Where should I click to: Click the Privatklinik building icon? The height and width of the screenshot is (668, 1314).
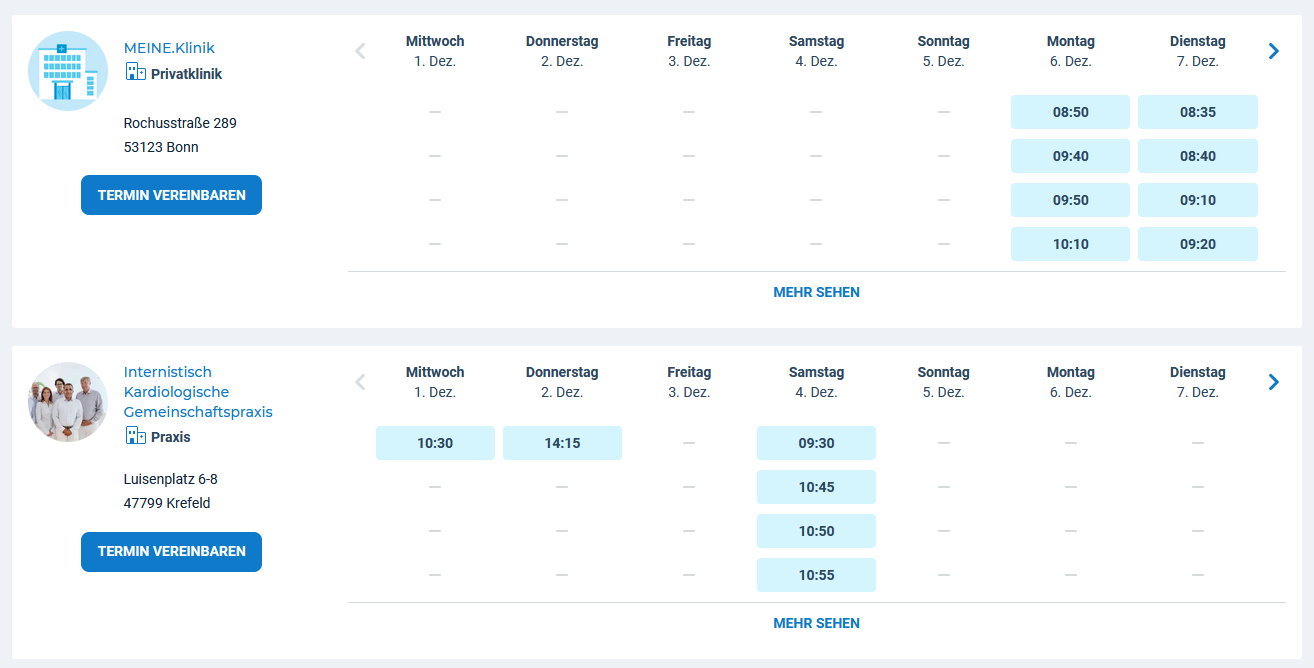(135, 73)
